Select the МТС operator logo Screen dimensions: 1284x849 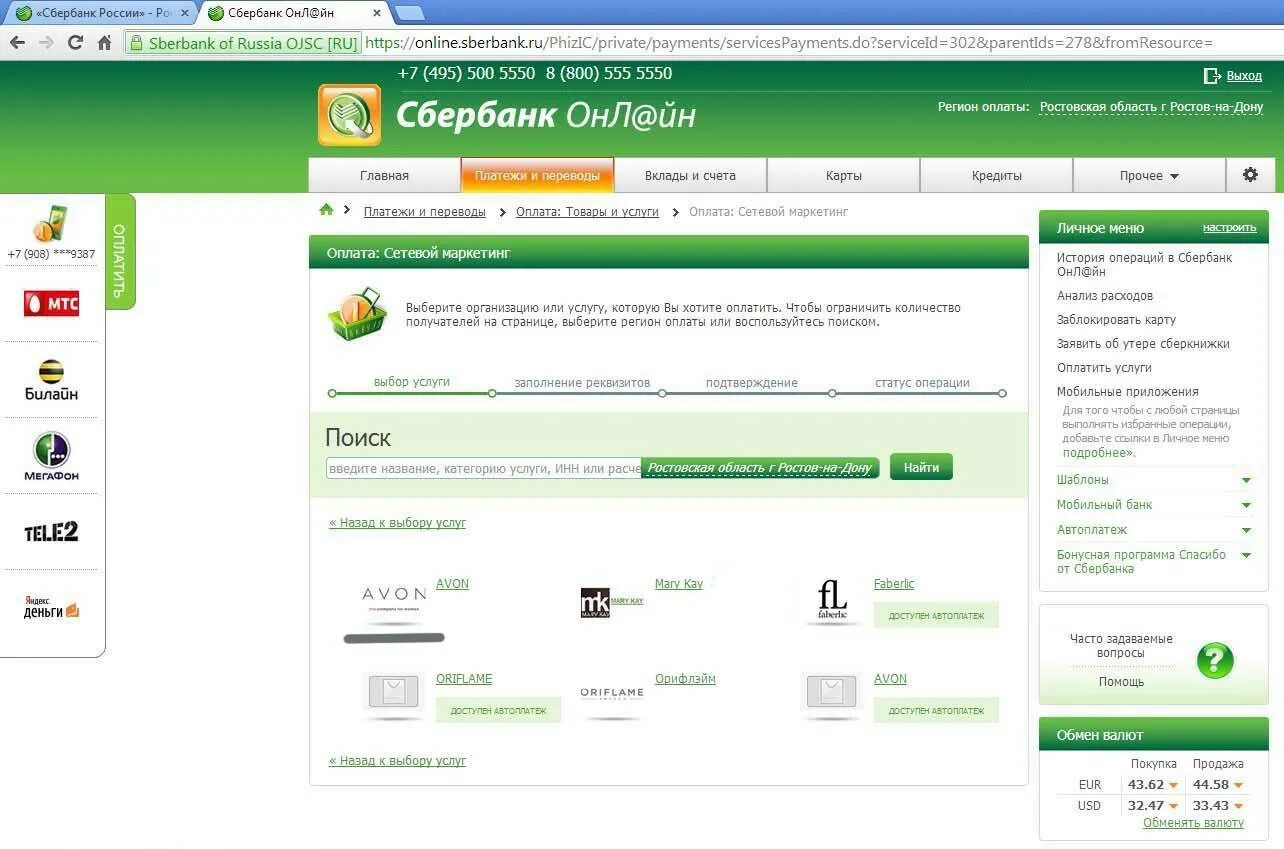point(51,304)
